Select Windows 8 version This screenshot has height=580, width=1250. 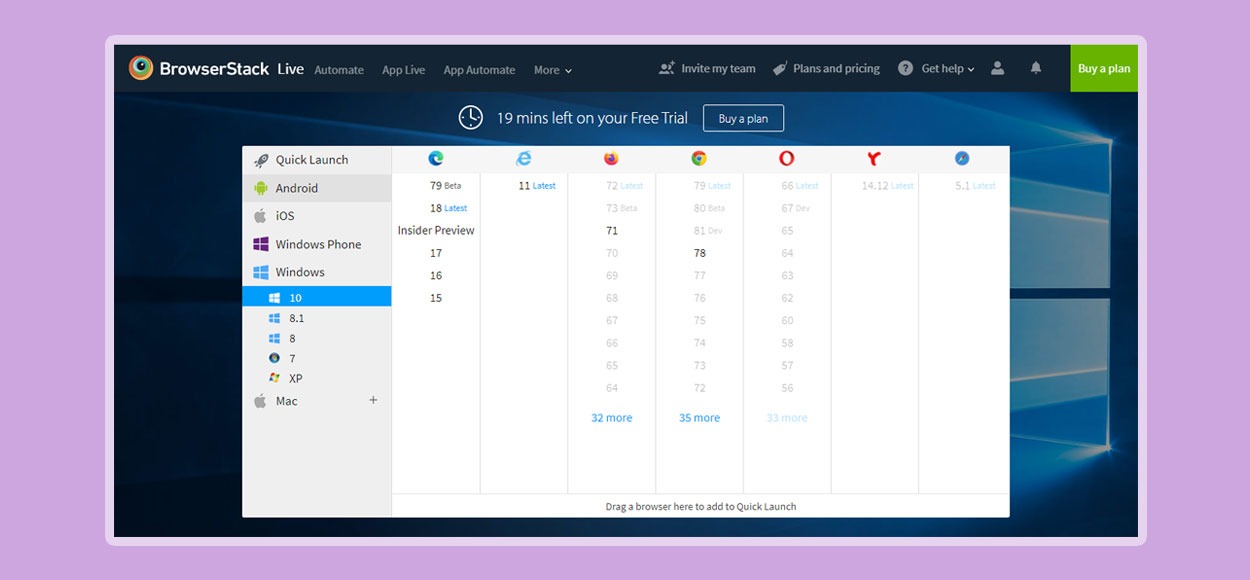pyautogui.click(x=317, y=338)
